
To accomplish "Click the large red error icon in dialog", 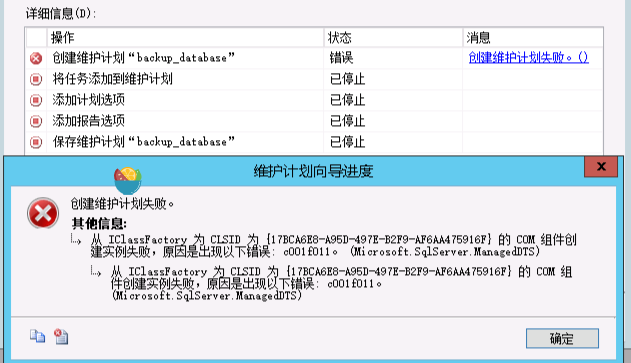I will [43, 213].
